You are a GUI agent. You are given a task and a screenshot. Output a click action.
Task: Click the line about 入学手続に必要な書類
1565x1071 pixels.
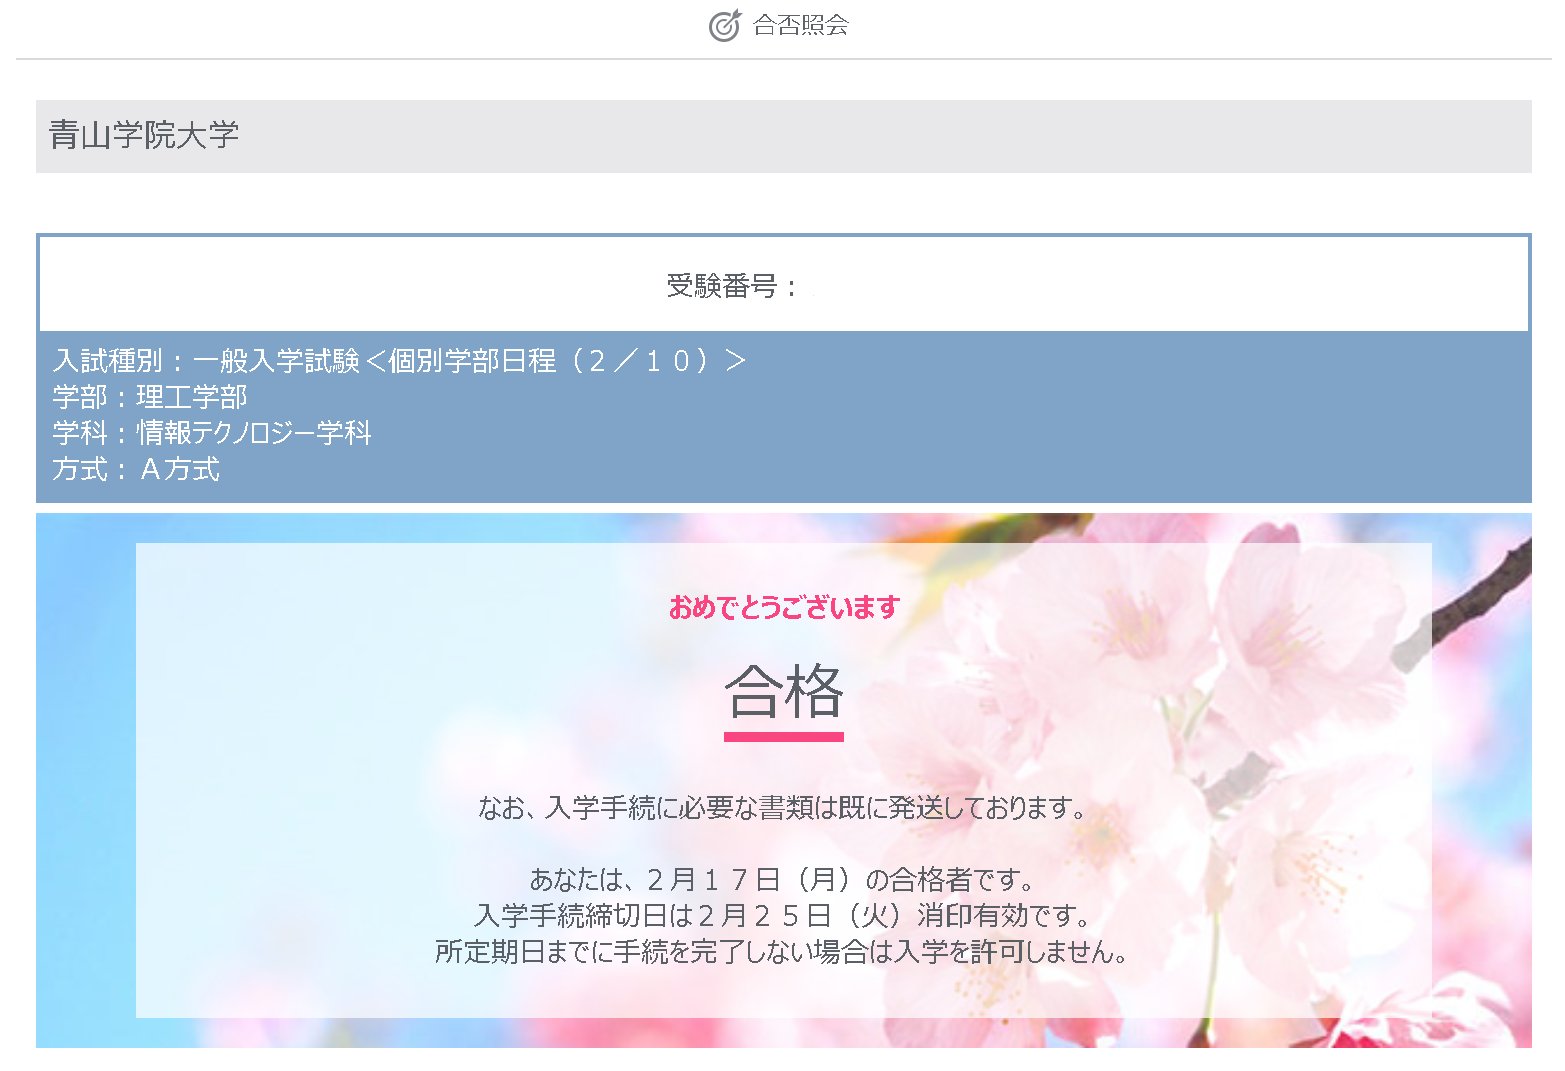783,807
